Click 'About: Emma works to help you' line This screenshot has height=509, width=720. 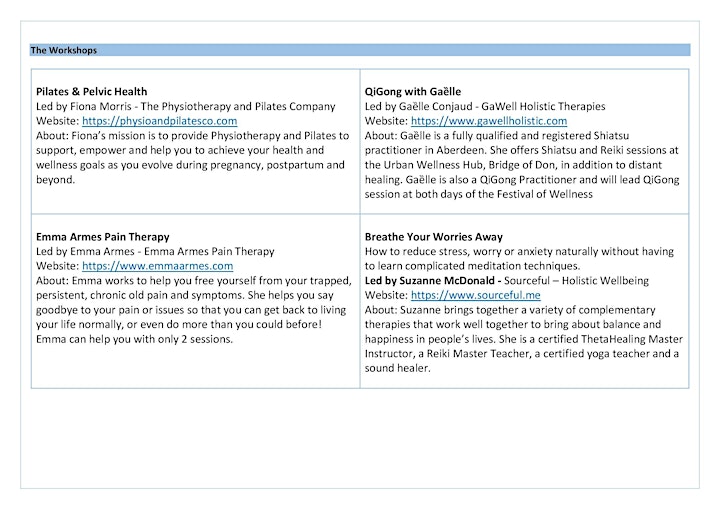(193, 281)
